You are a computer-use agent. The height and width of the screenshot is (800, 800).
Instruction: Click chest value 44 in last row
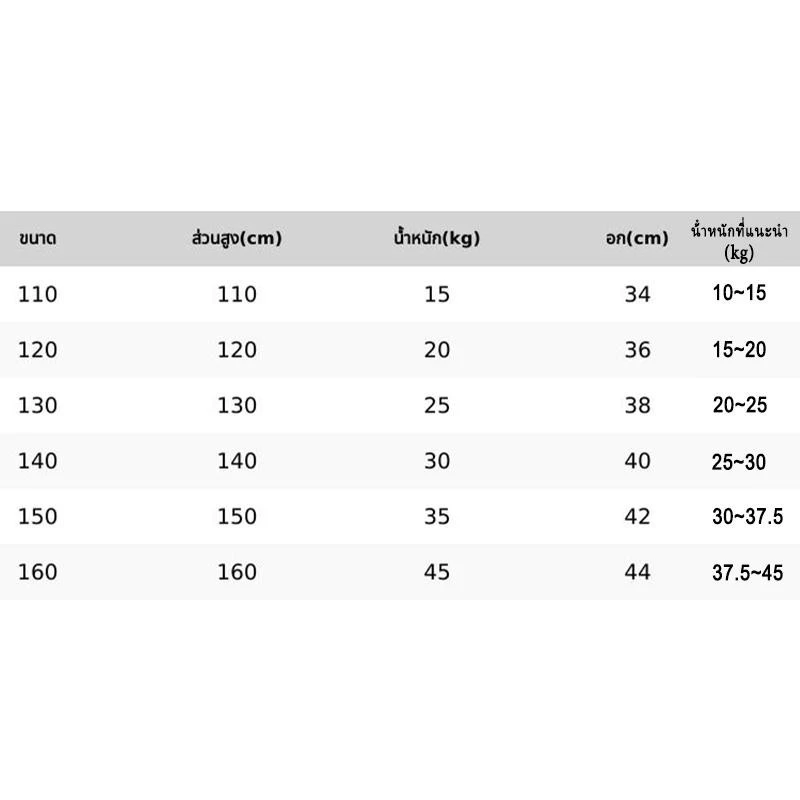pos(637,572)
